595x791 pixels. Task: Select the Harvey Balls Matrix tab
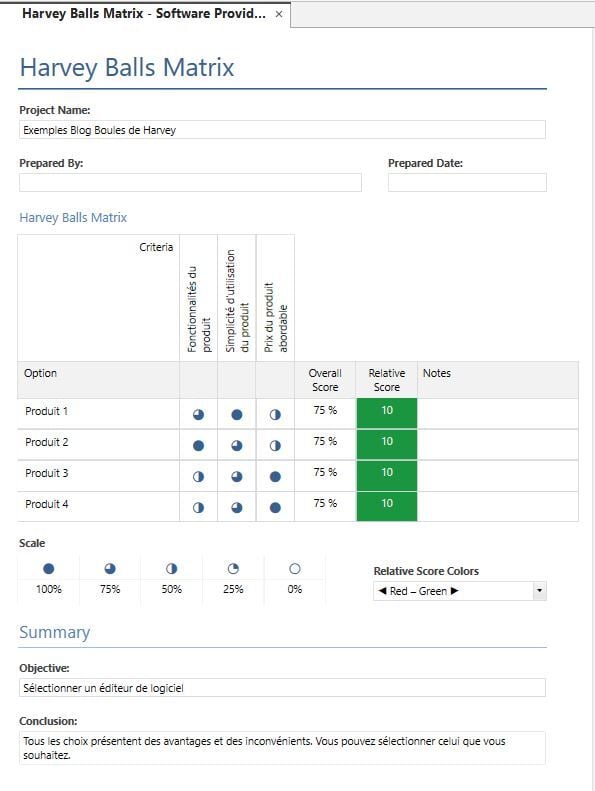144,14
